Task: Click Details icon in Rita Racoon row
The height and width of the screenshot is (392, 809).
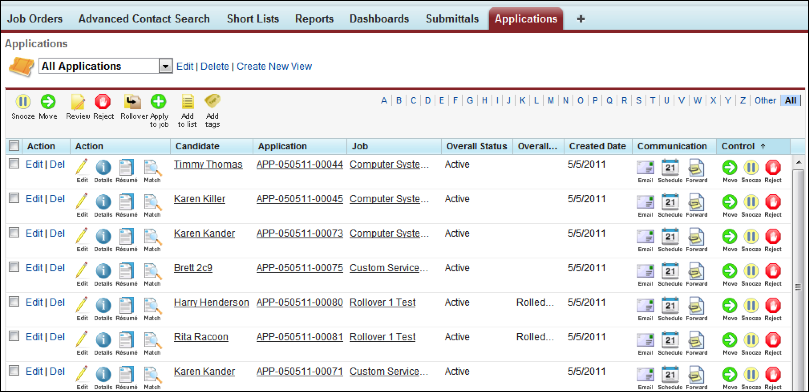Action: 103,339
